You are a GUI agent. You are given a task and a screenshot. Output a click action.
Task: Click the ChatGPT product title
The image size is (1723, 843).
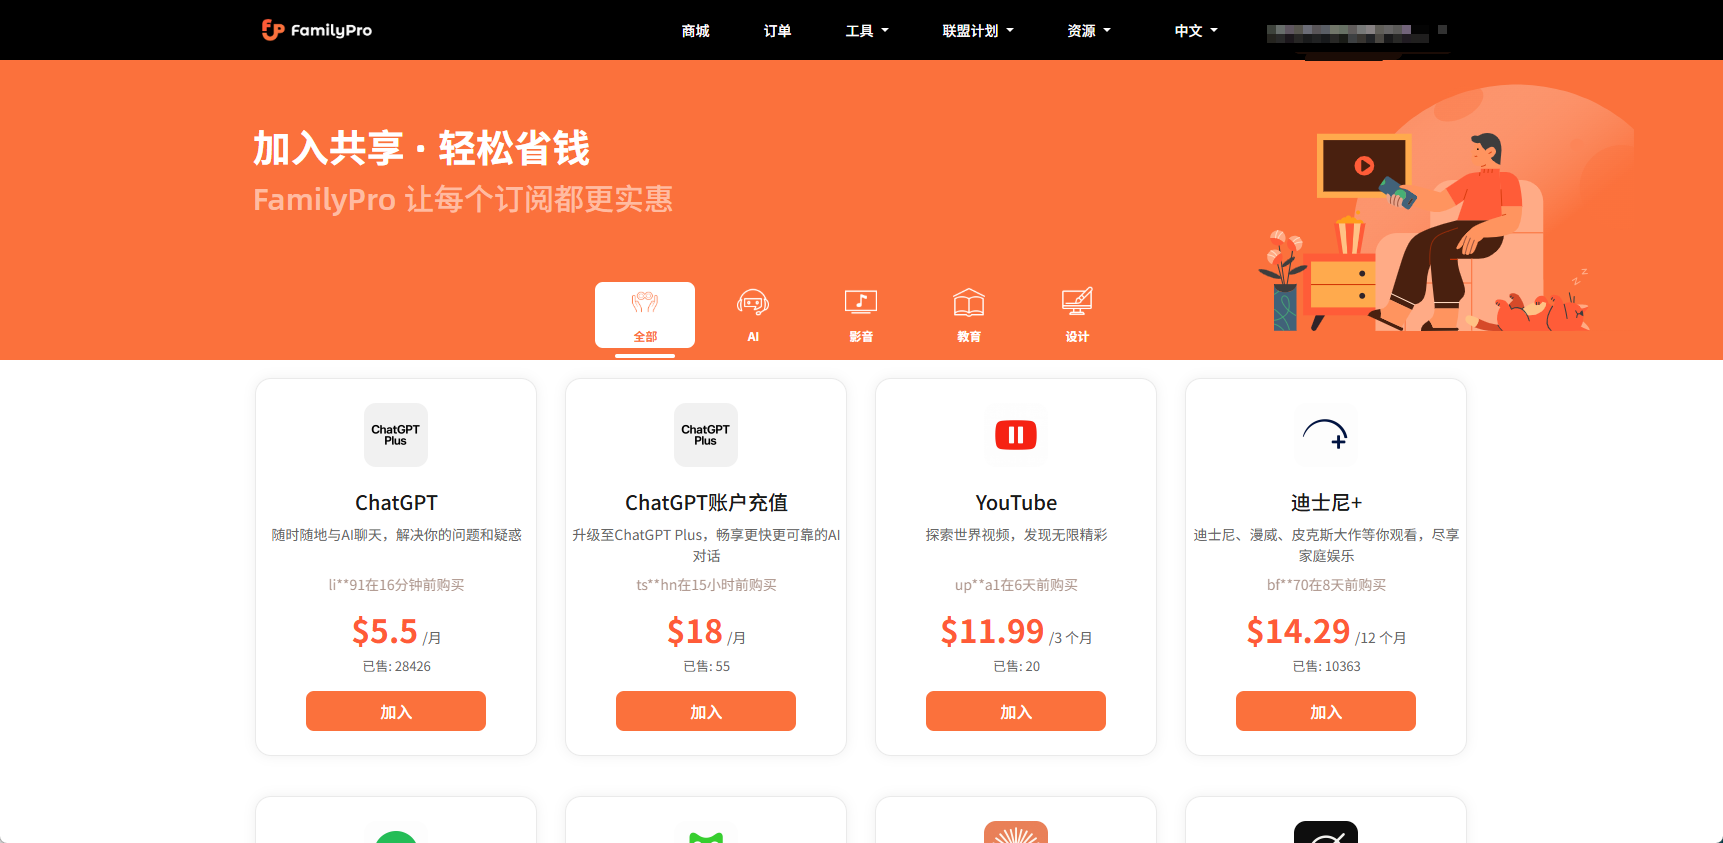pyautogui.click(x=396, y=503)
